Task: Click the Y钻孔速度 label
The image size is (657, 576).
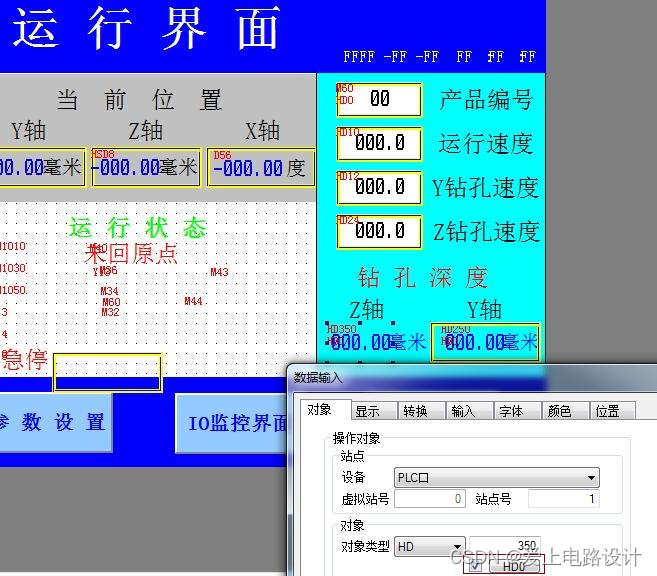Action: coord(485,188)
